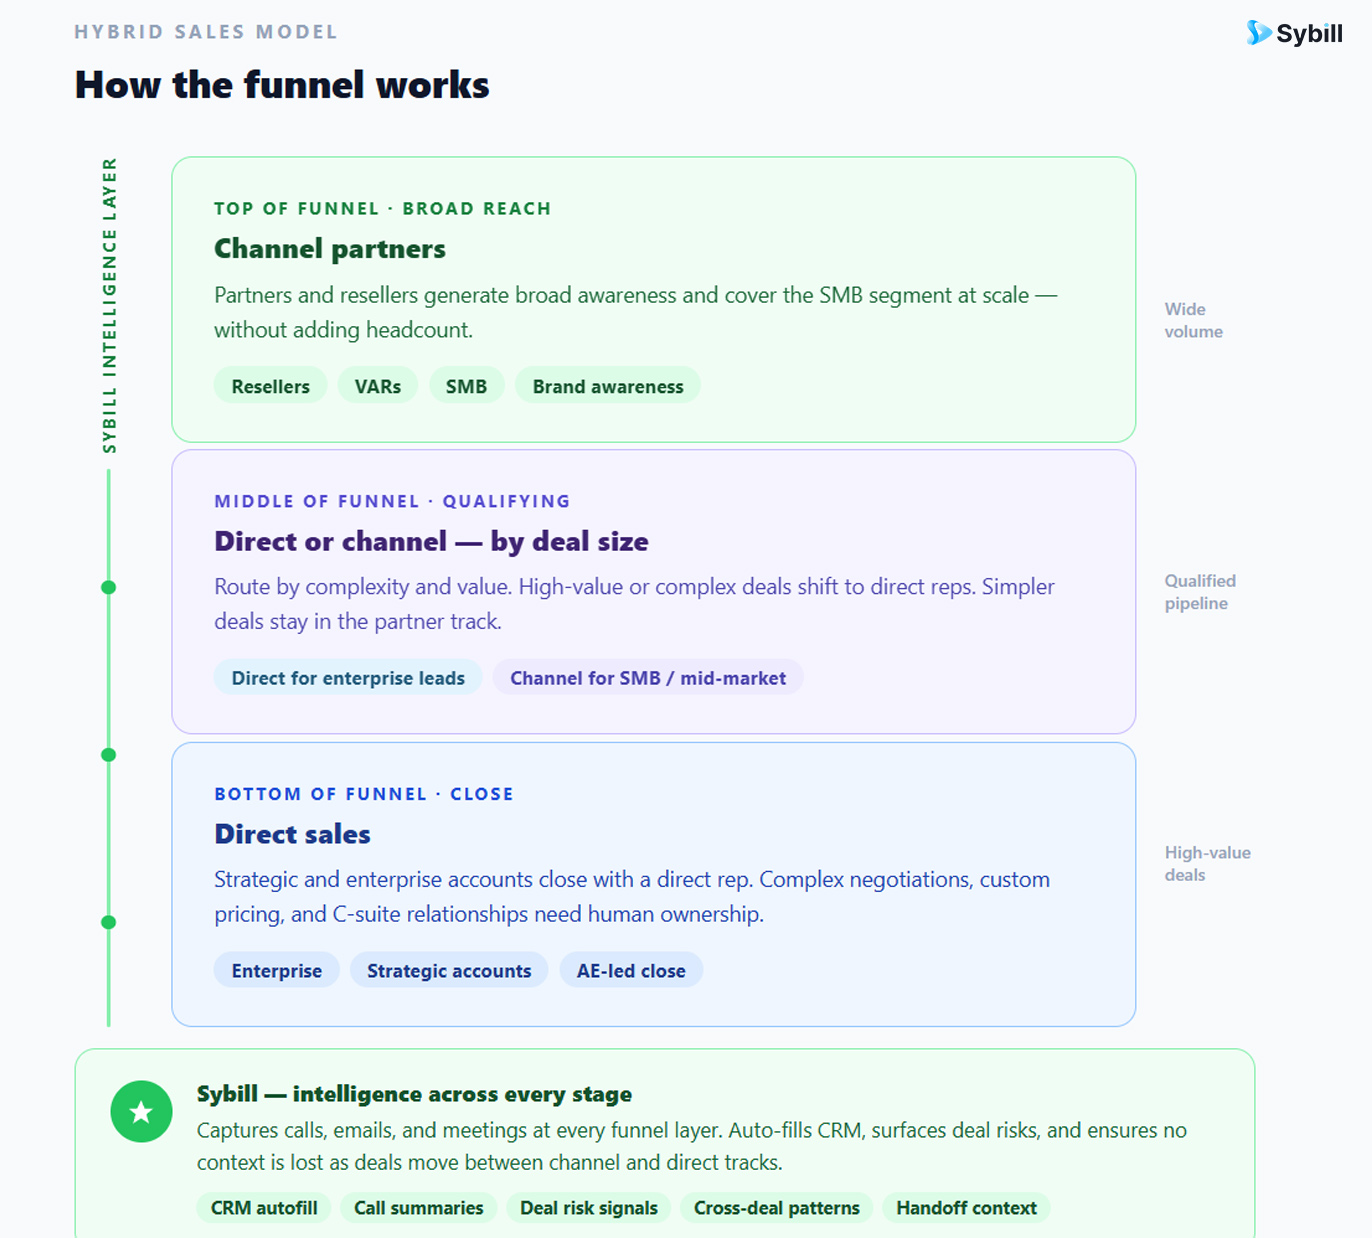Image resolution: width=1372 pixels, height=1238 pixels.
Task: Select the Resellers tag
Action: point(271,386)
